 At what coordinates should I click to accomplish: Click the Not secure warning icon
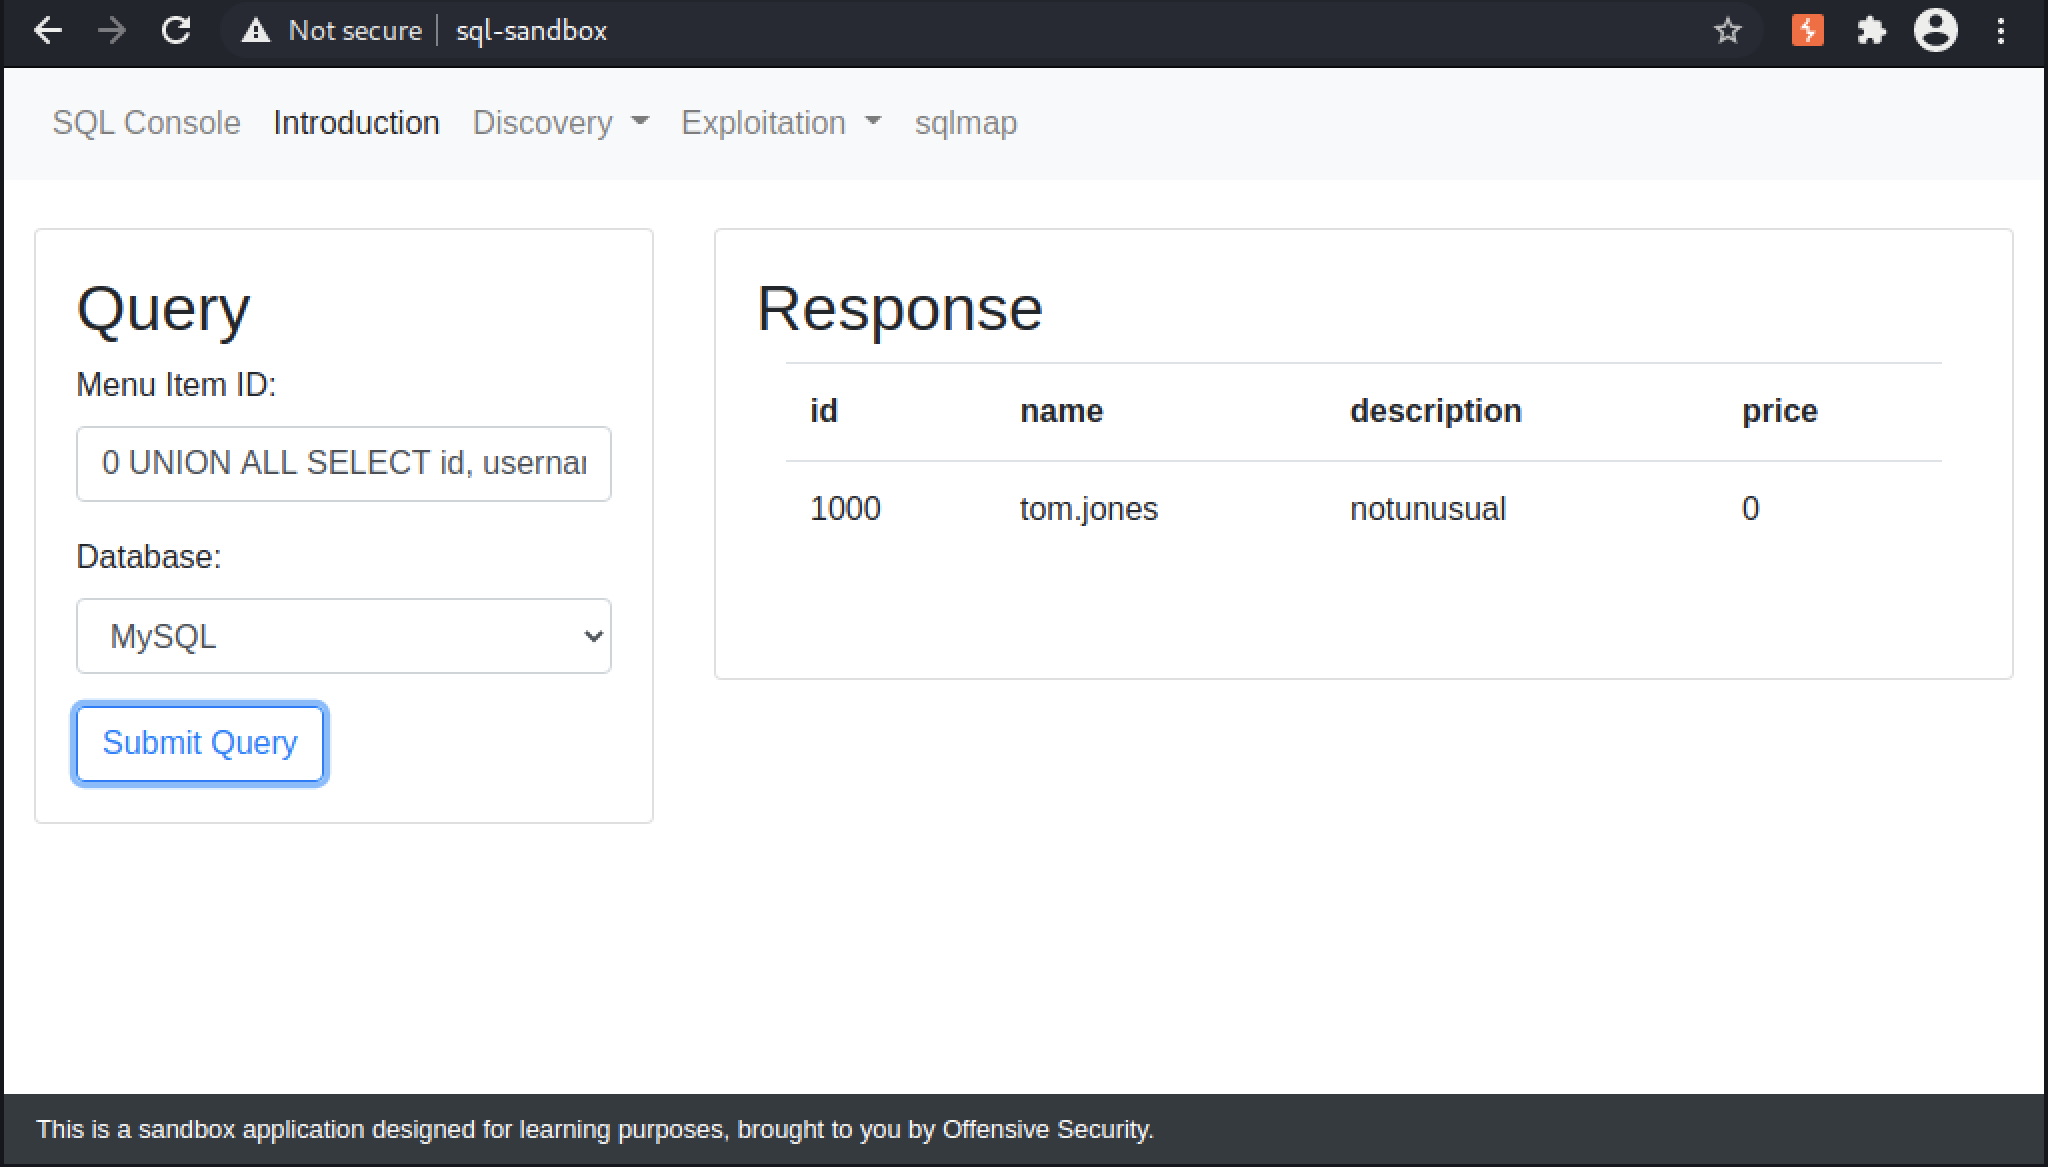pos(256,31)
